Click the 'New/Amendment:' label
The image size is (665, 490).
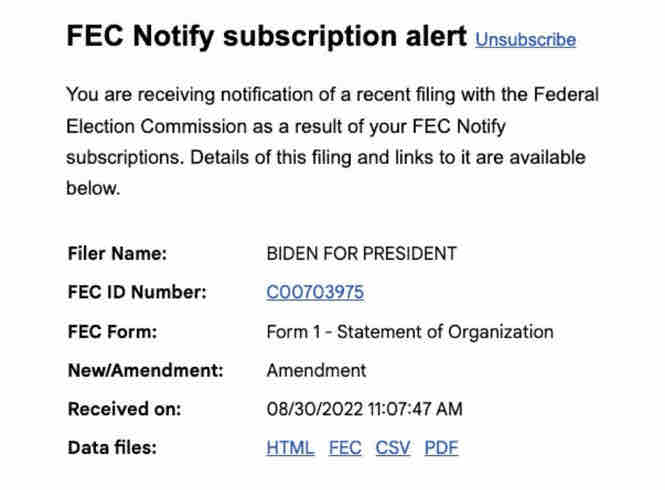145,371
